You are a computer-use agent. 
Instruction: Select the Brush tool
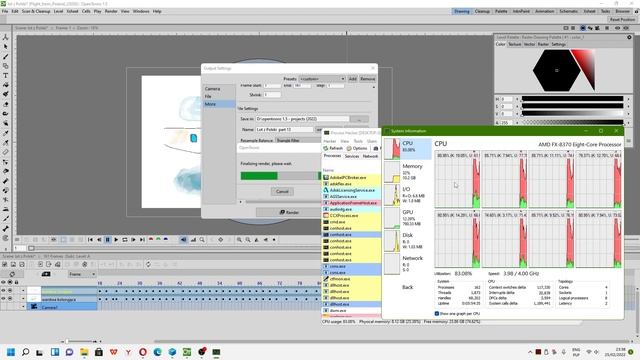(6, 56)
